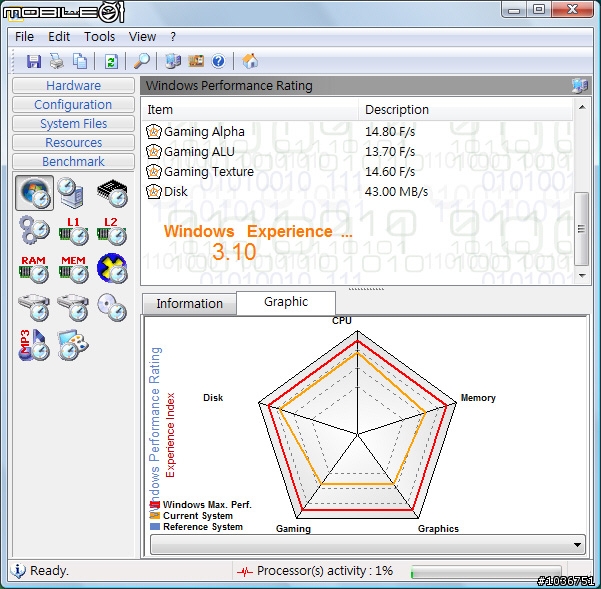
Task: Click the results list scrollbar thumb
Action: [582, 229]
